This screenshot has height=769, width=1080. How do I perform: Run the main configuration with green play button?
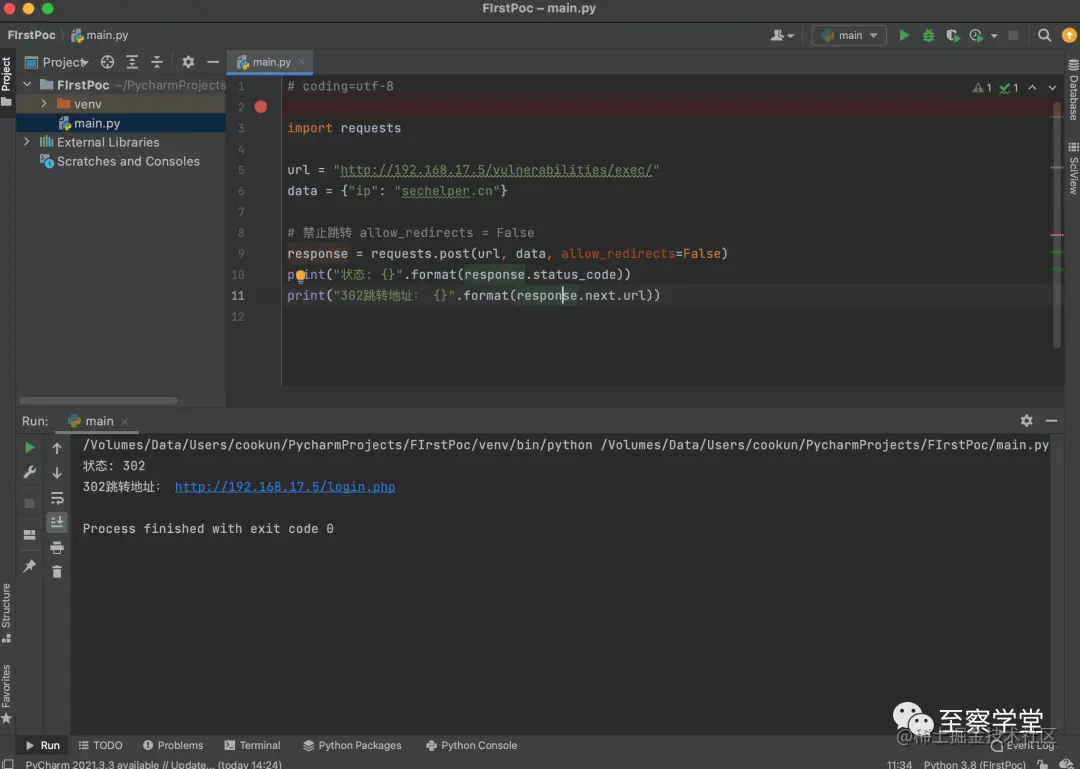pyautogui.click(x=904, y=35)
